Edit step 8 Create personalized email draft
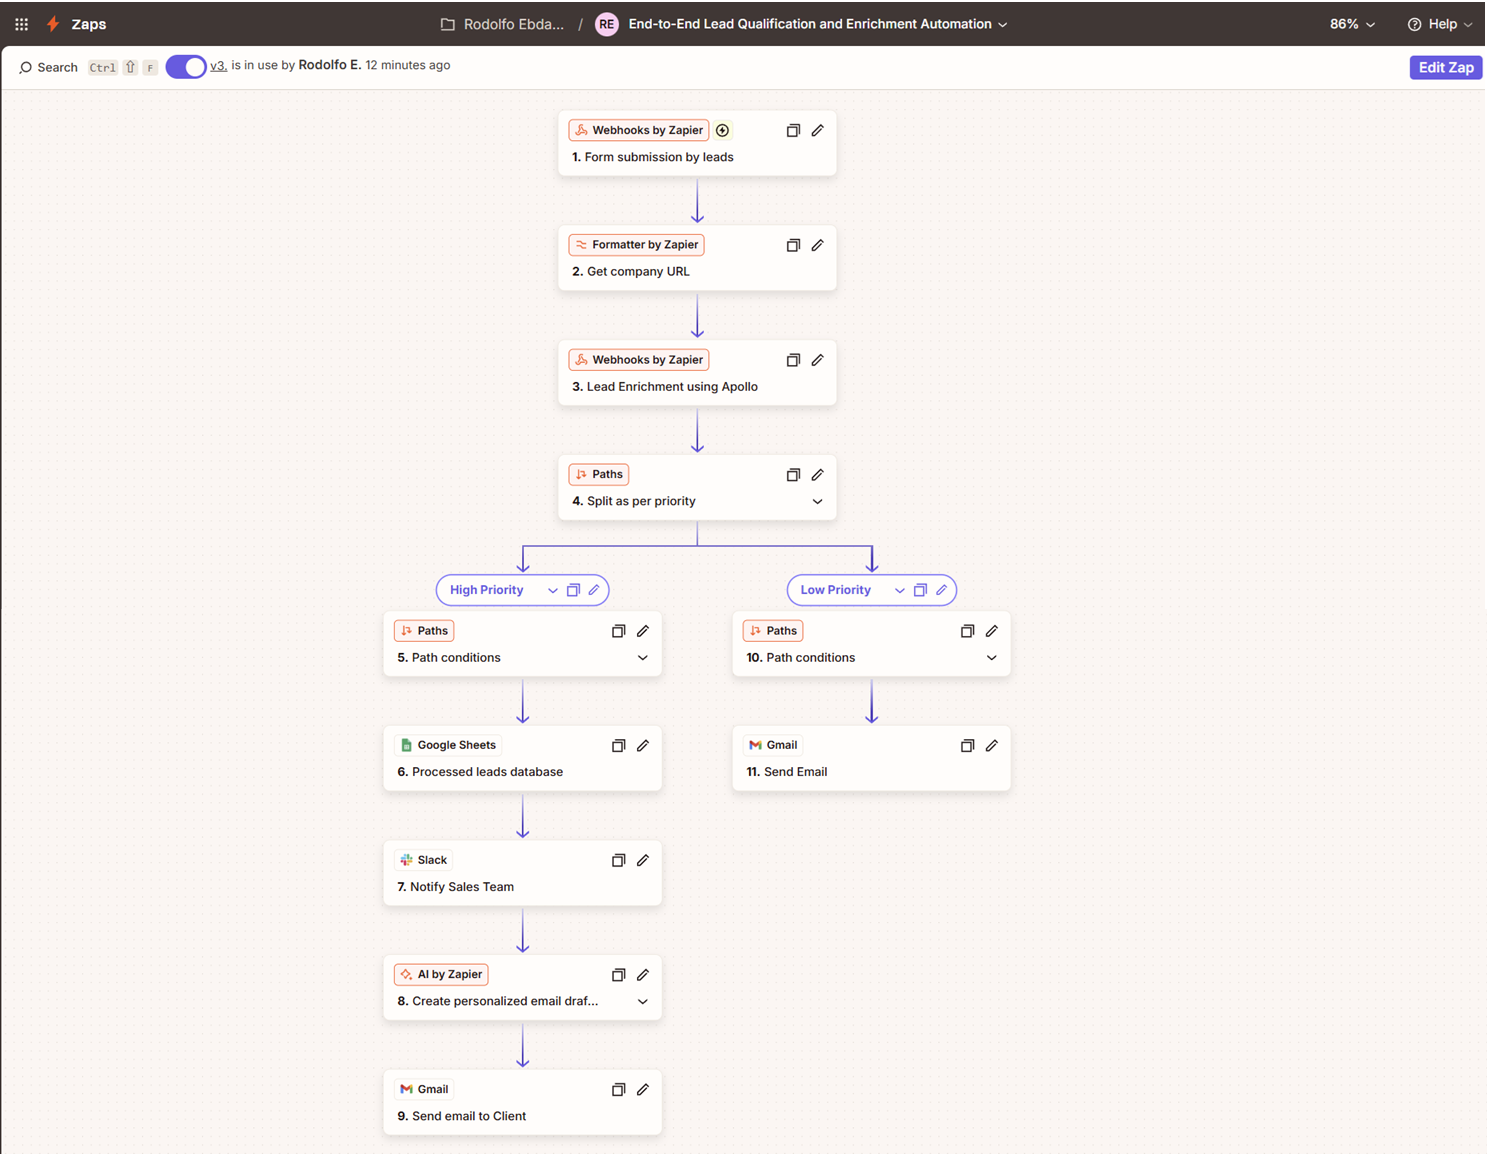Viewport: 1488px width, 1154px height. (x=643, y=975)
